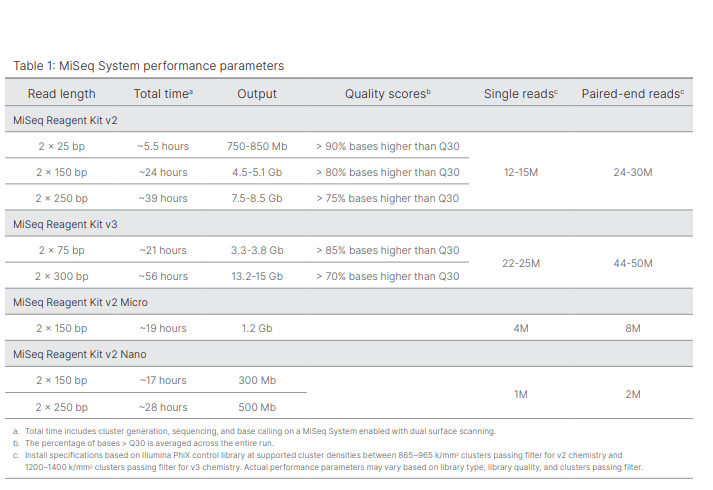Select the 'Read length' column header
Screen dimensions: 713x490
61,94
